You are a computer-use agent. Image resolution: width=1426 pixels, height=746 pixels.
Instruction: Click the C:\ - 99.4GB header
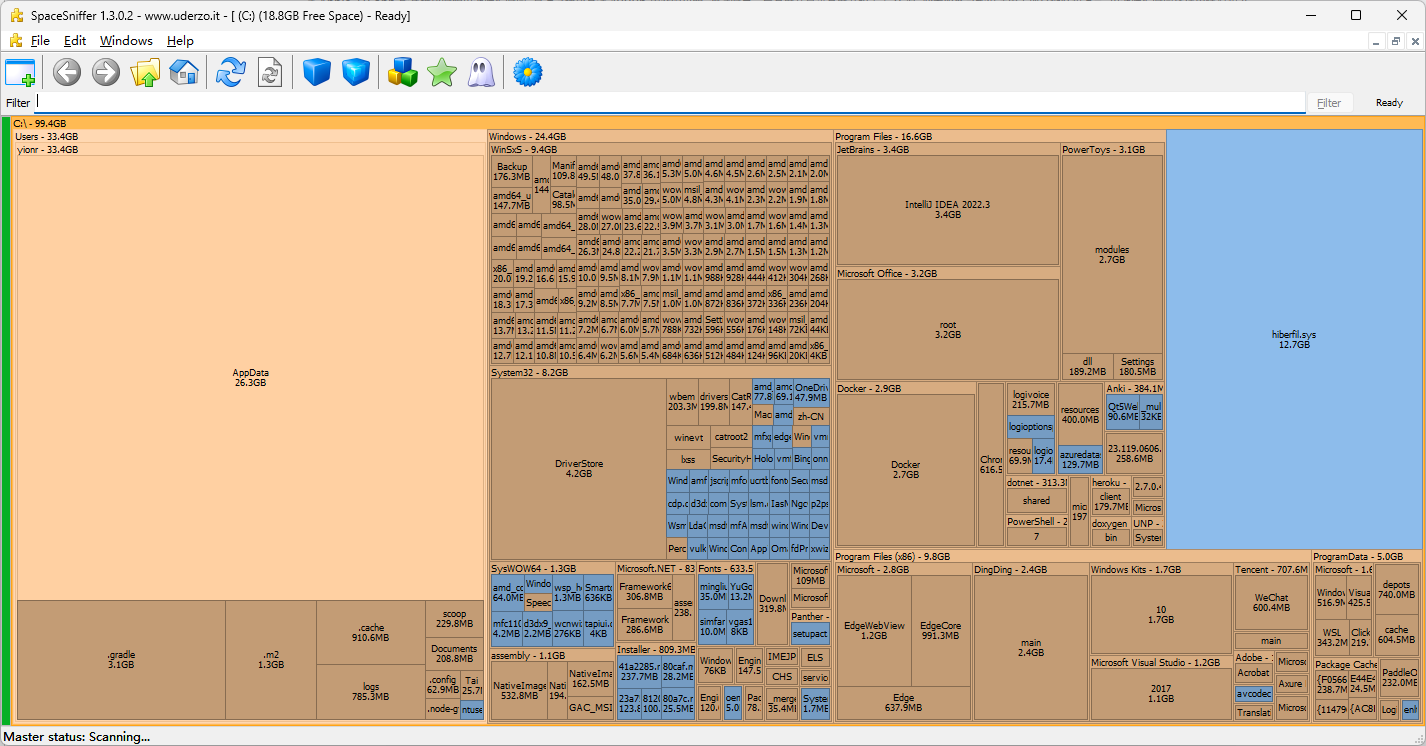point(717,123)
